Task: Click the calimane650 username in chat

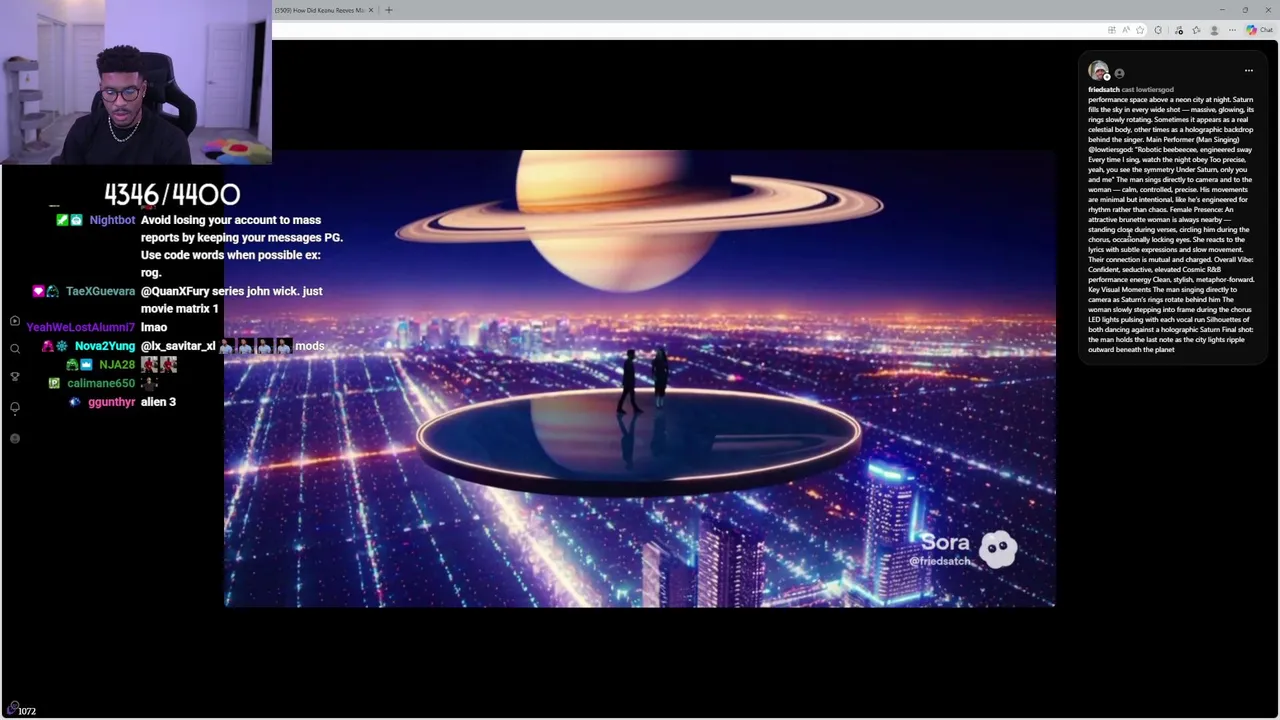Action: [101, 383]
